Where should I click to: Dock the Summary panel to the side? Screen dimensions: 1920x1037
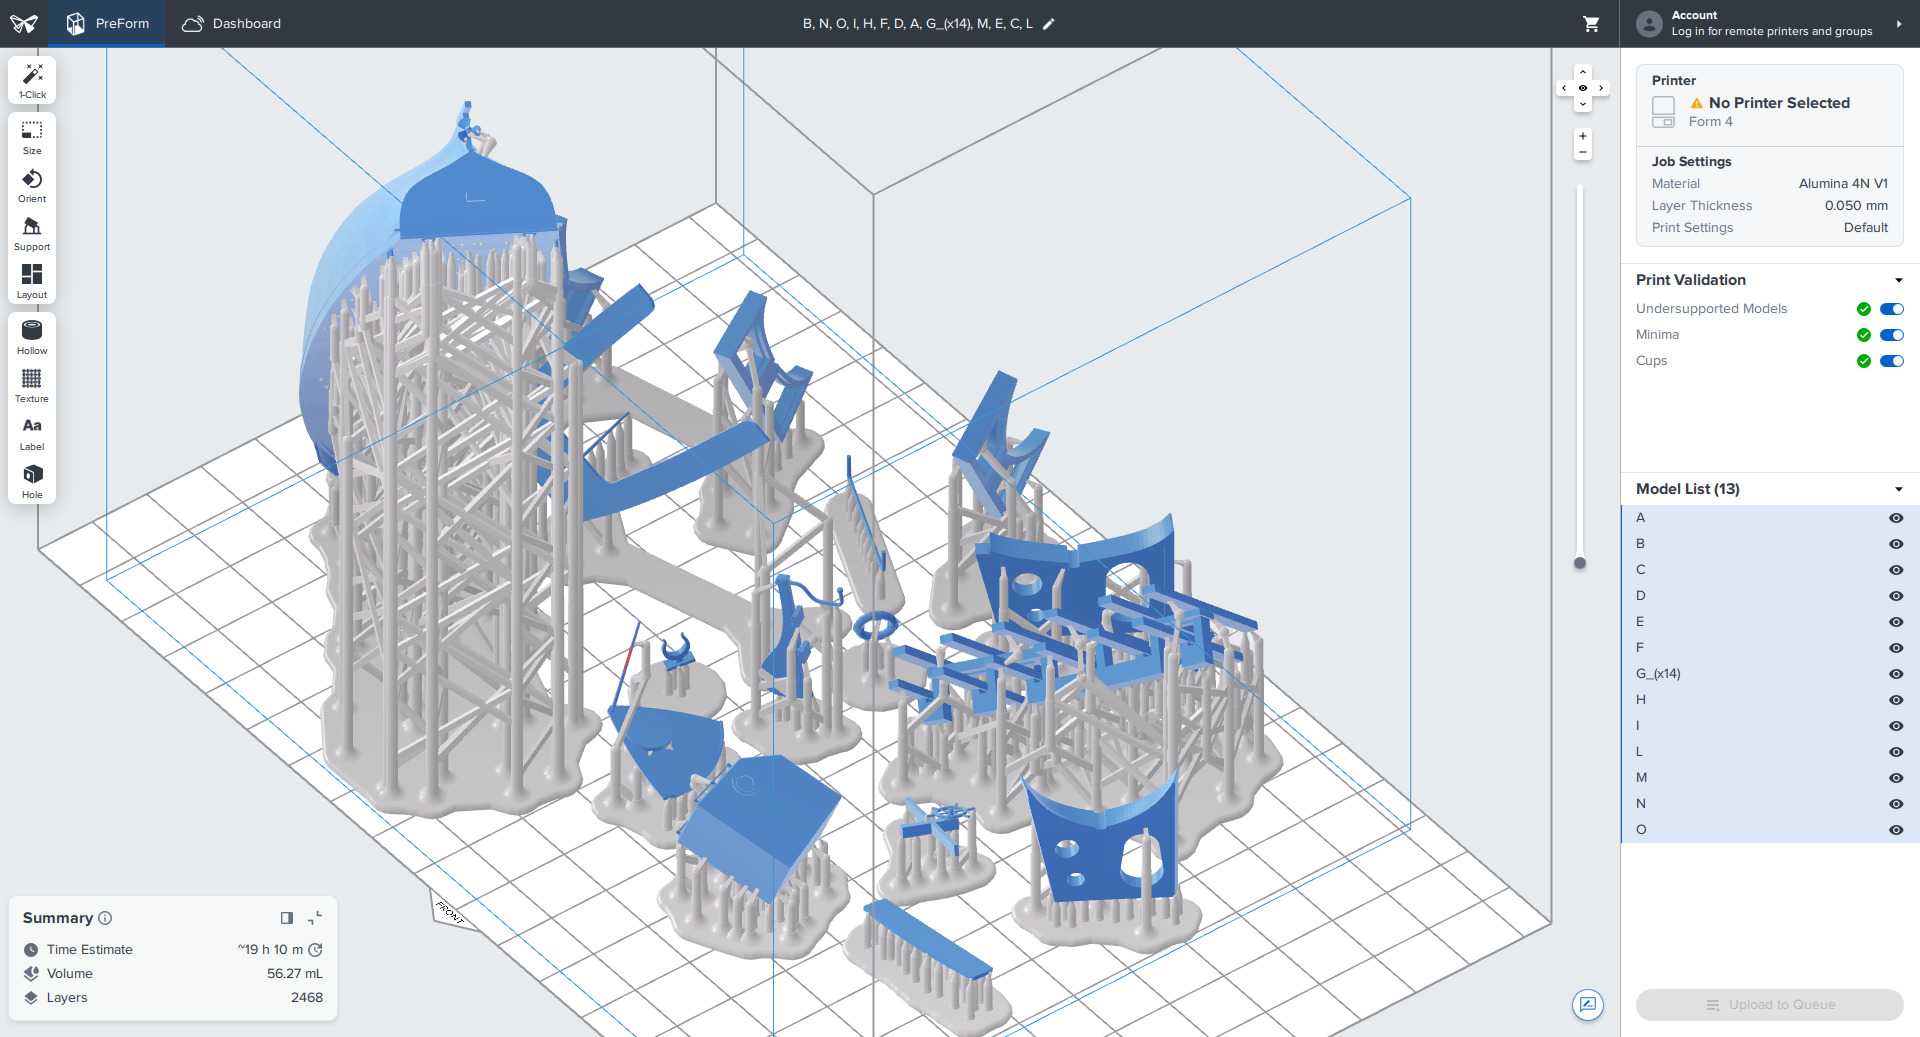click(287, 918)
